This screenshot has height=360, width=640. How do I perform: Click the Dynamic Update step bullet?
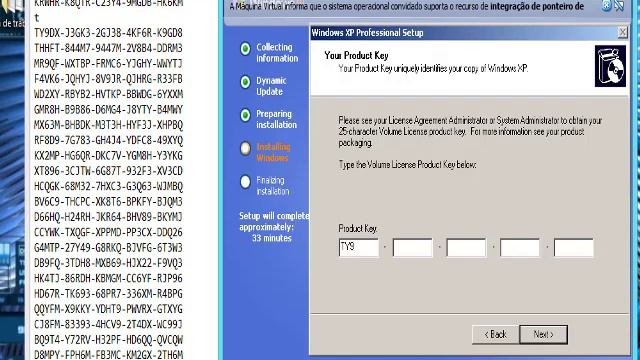click(245, 82)
